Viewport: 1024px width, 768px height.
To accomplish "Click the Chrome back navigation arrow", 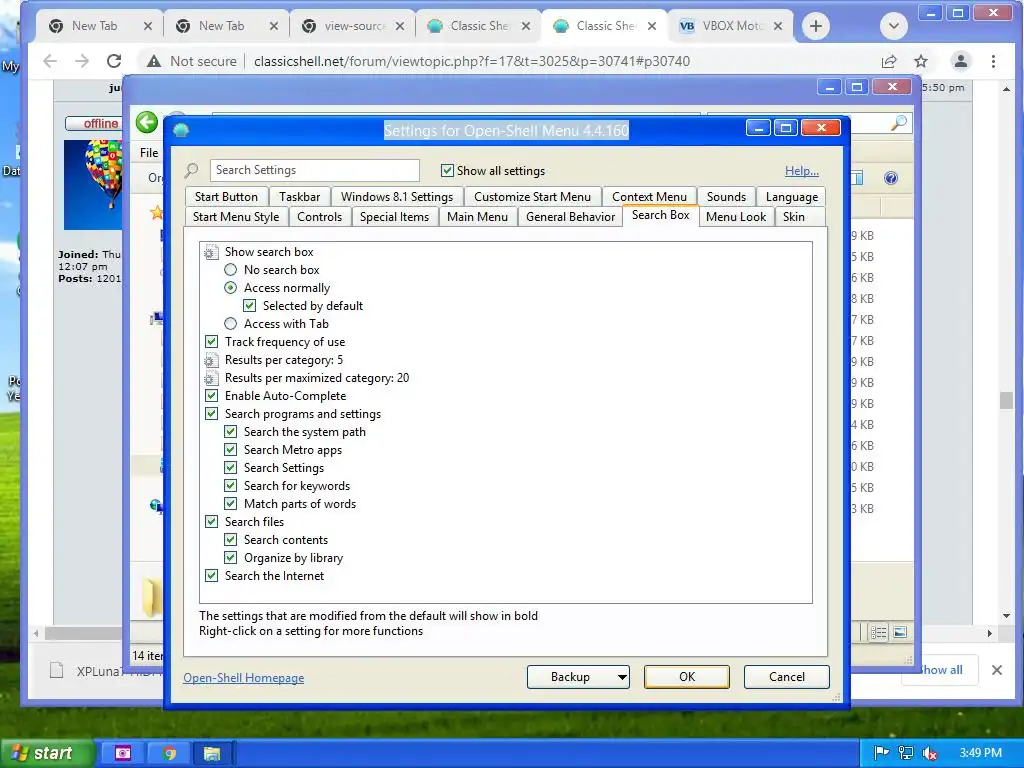I will 50,61.
